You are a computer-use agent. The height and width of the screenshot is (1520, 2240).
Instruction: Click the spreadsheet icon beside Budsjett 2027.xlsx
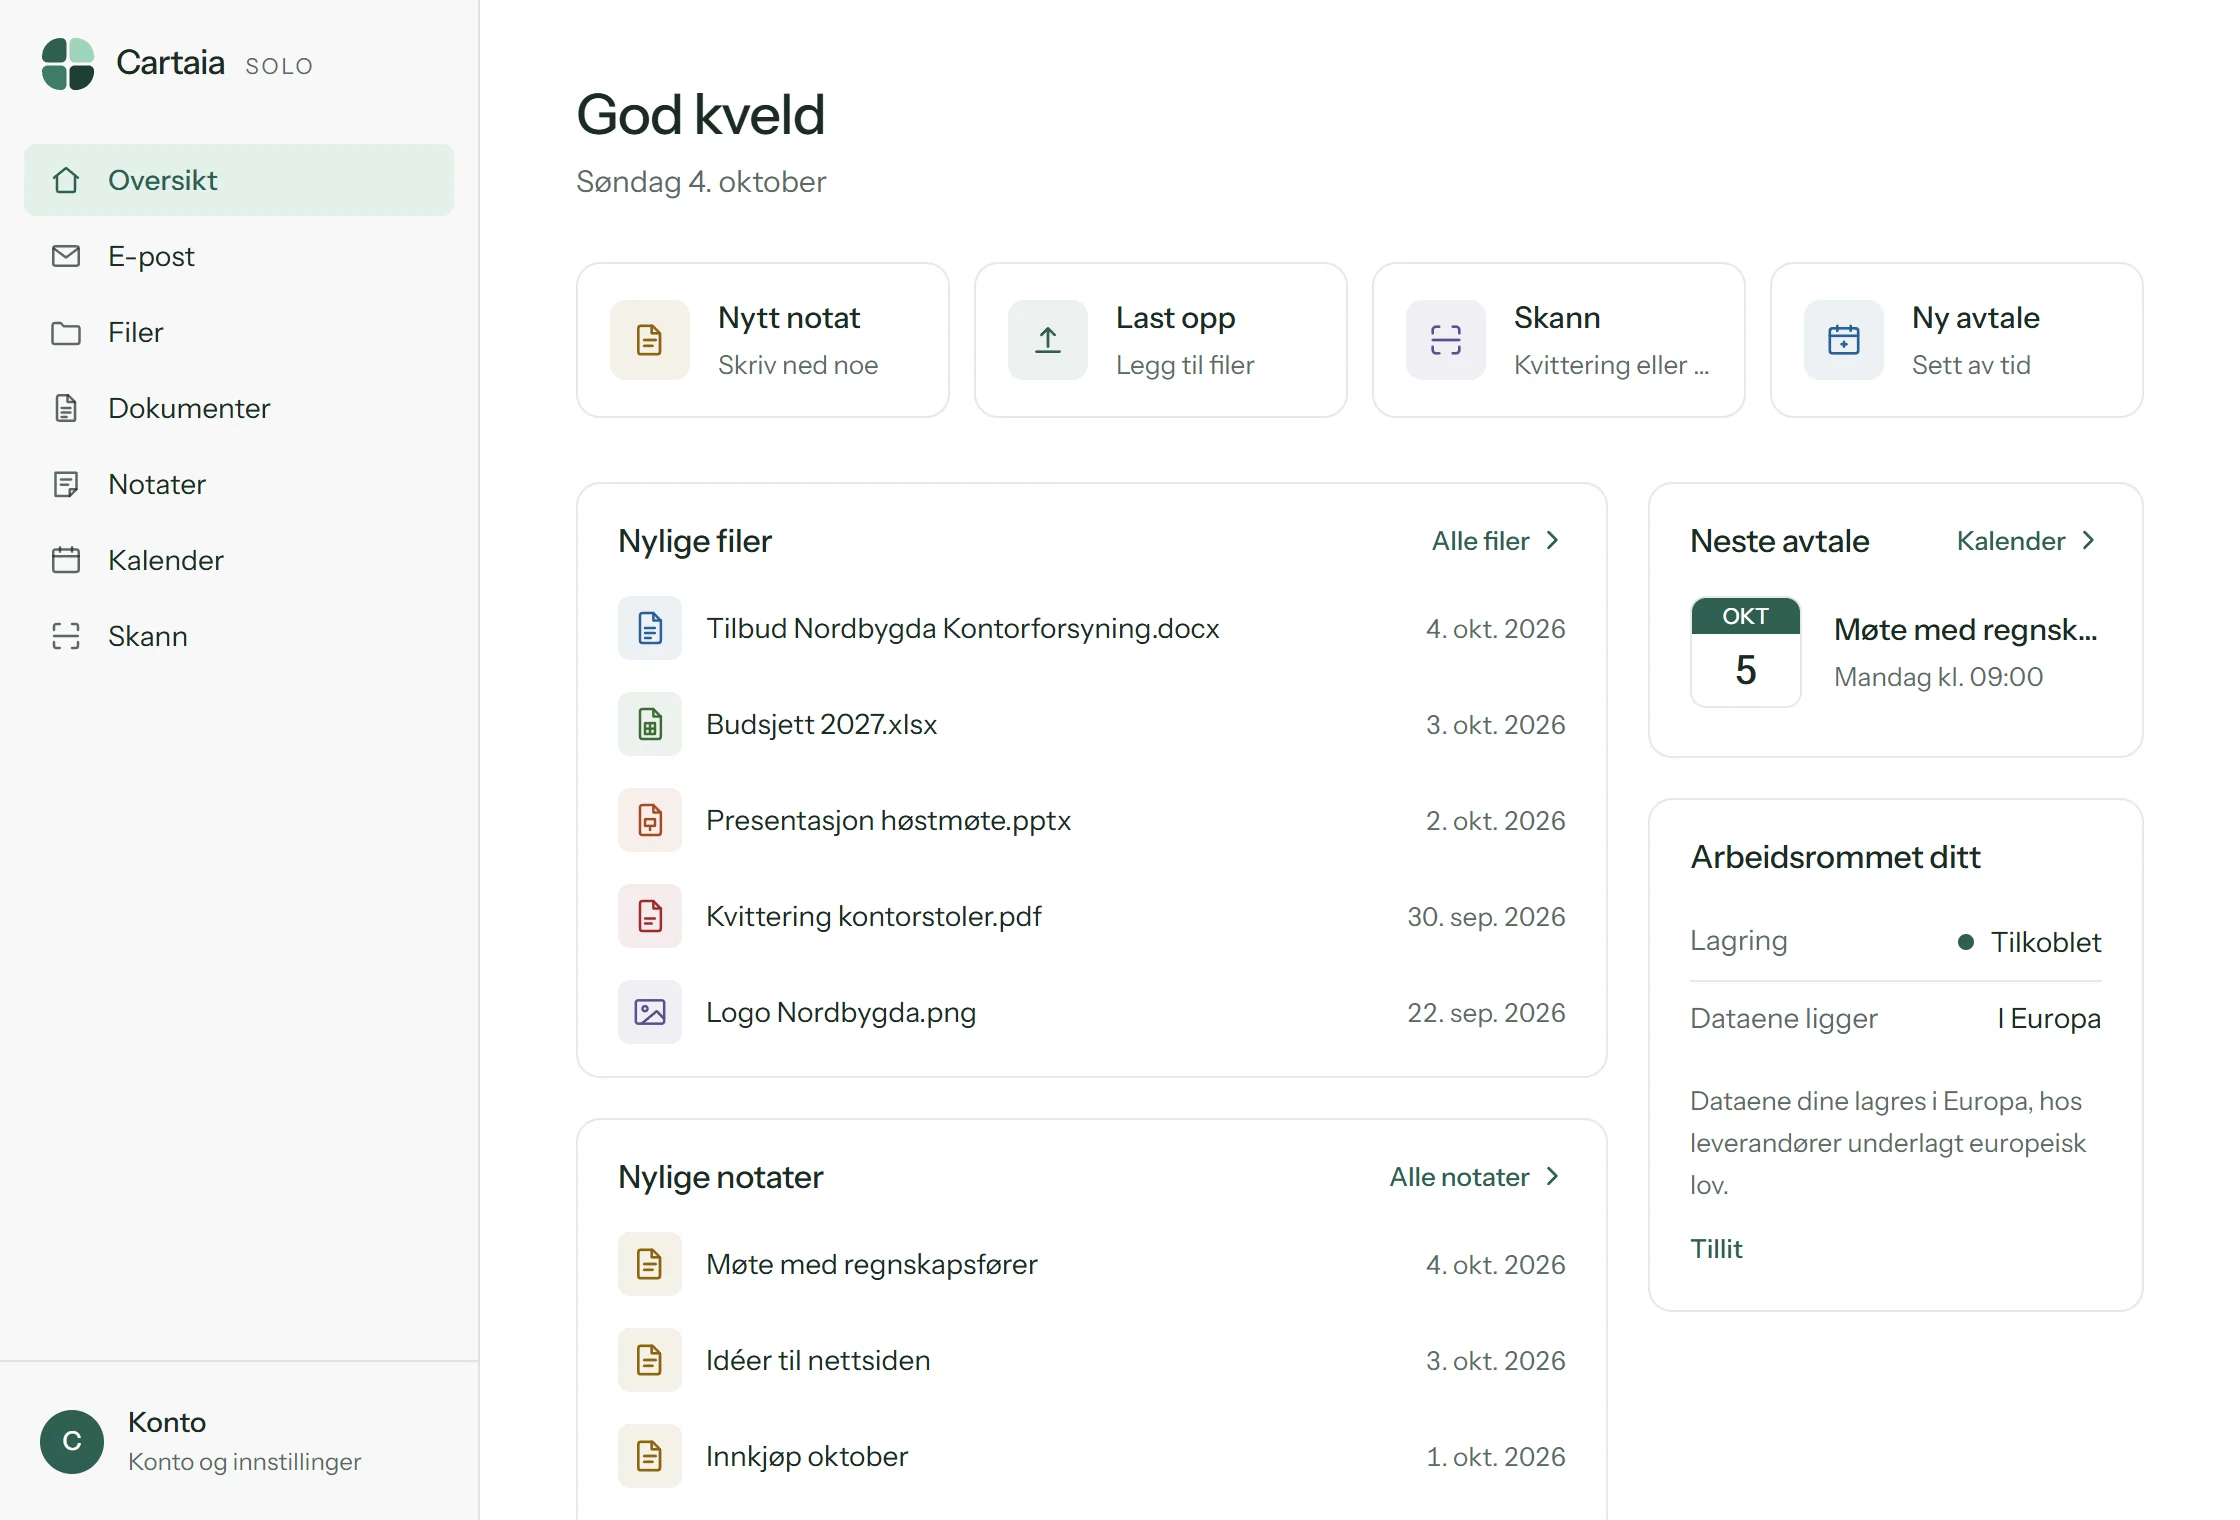pyautogui.click(x=650, y=724)
